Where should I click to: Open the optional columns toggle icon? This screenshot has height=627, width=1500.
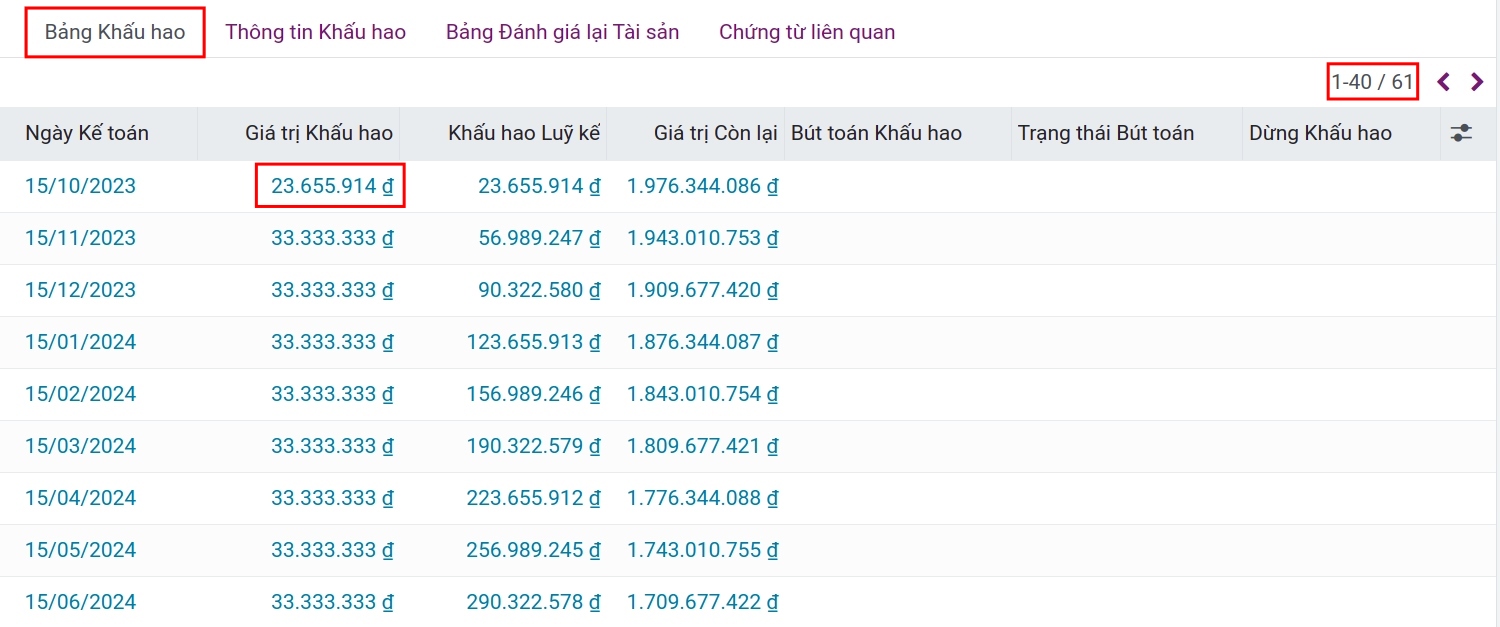pos(1463,132)
